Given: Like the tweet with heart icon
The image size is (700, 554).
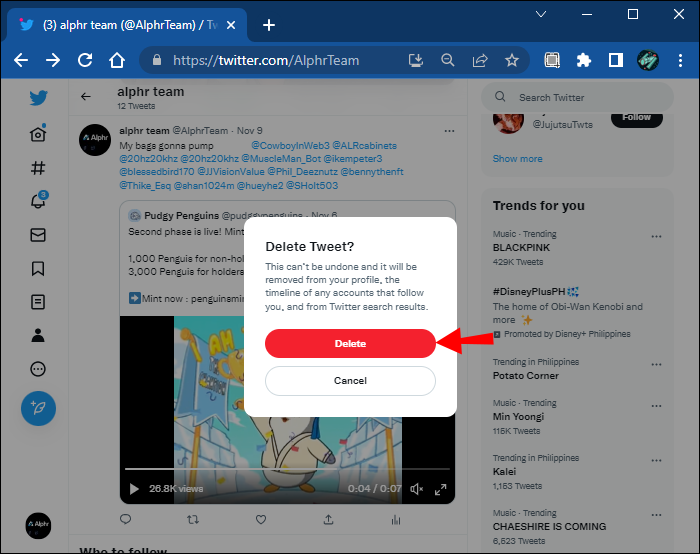Looking at the screenshot, I should [261, 520].
